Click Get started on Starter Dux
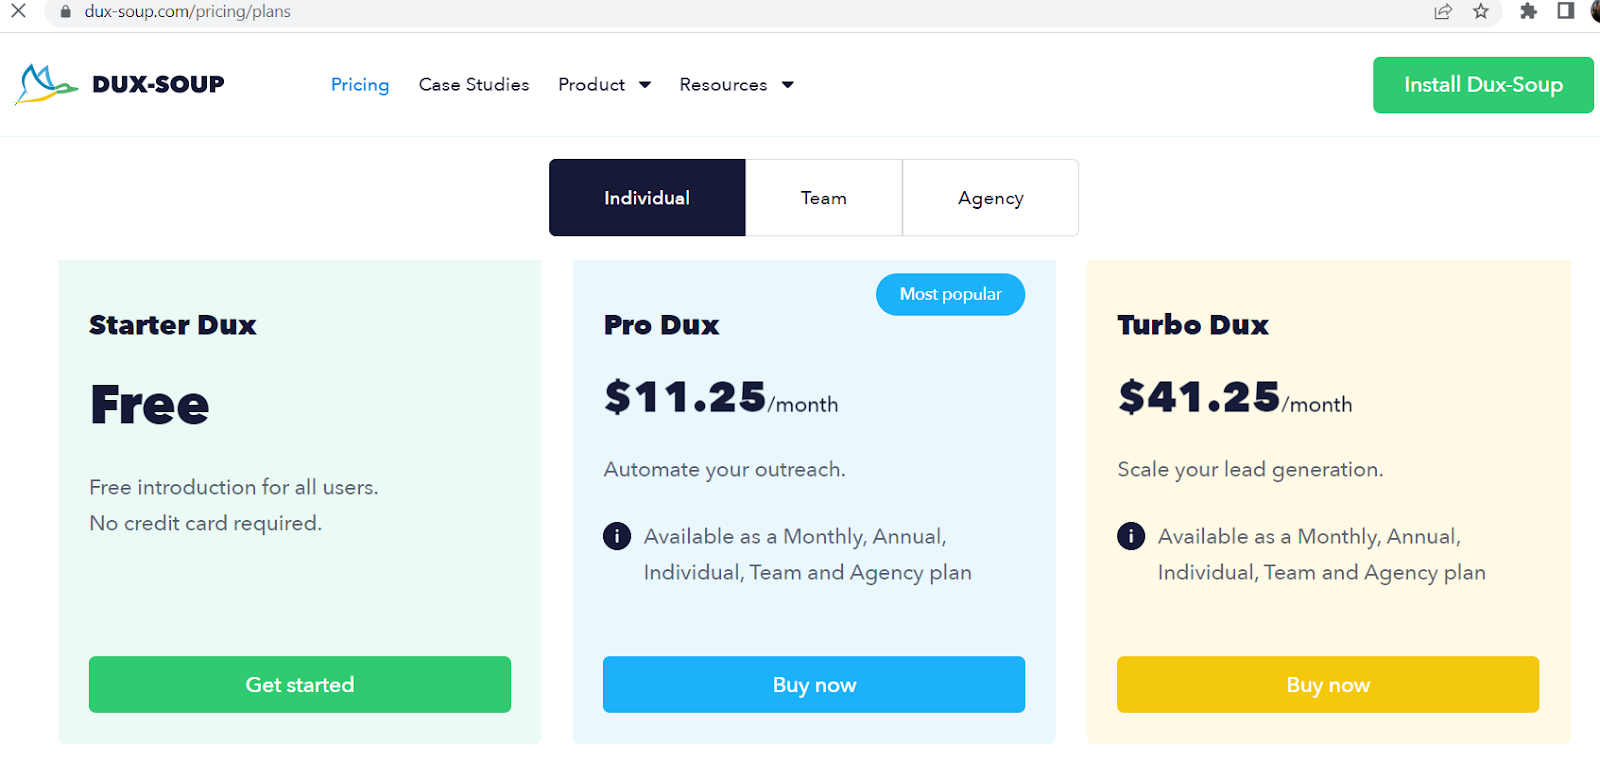1600x780 pixels. pos(300,685)
